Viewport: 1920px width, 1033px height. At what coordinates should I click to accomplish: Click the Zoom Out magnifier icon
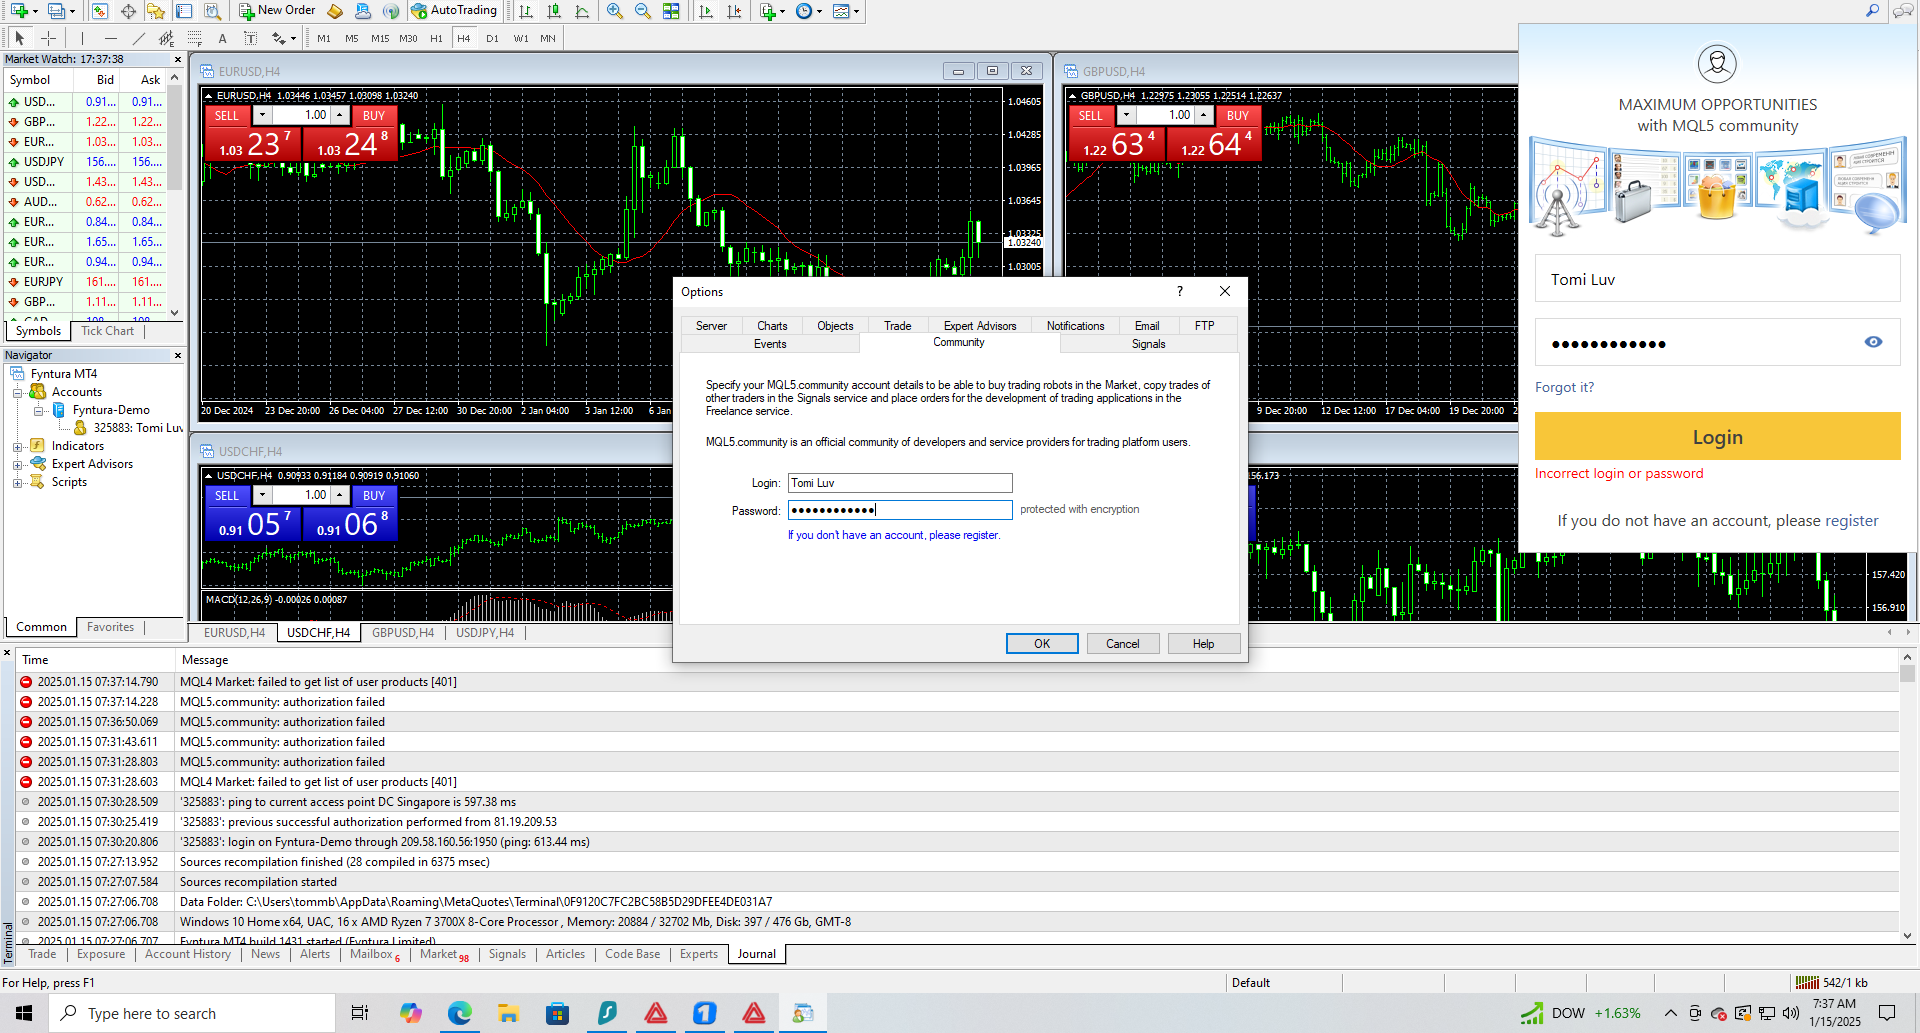point(643,11)
